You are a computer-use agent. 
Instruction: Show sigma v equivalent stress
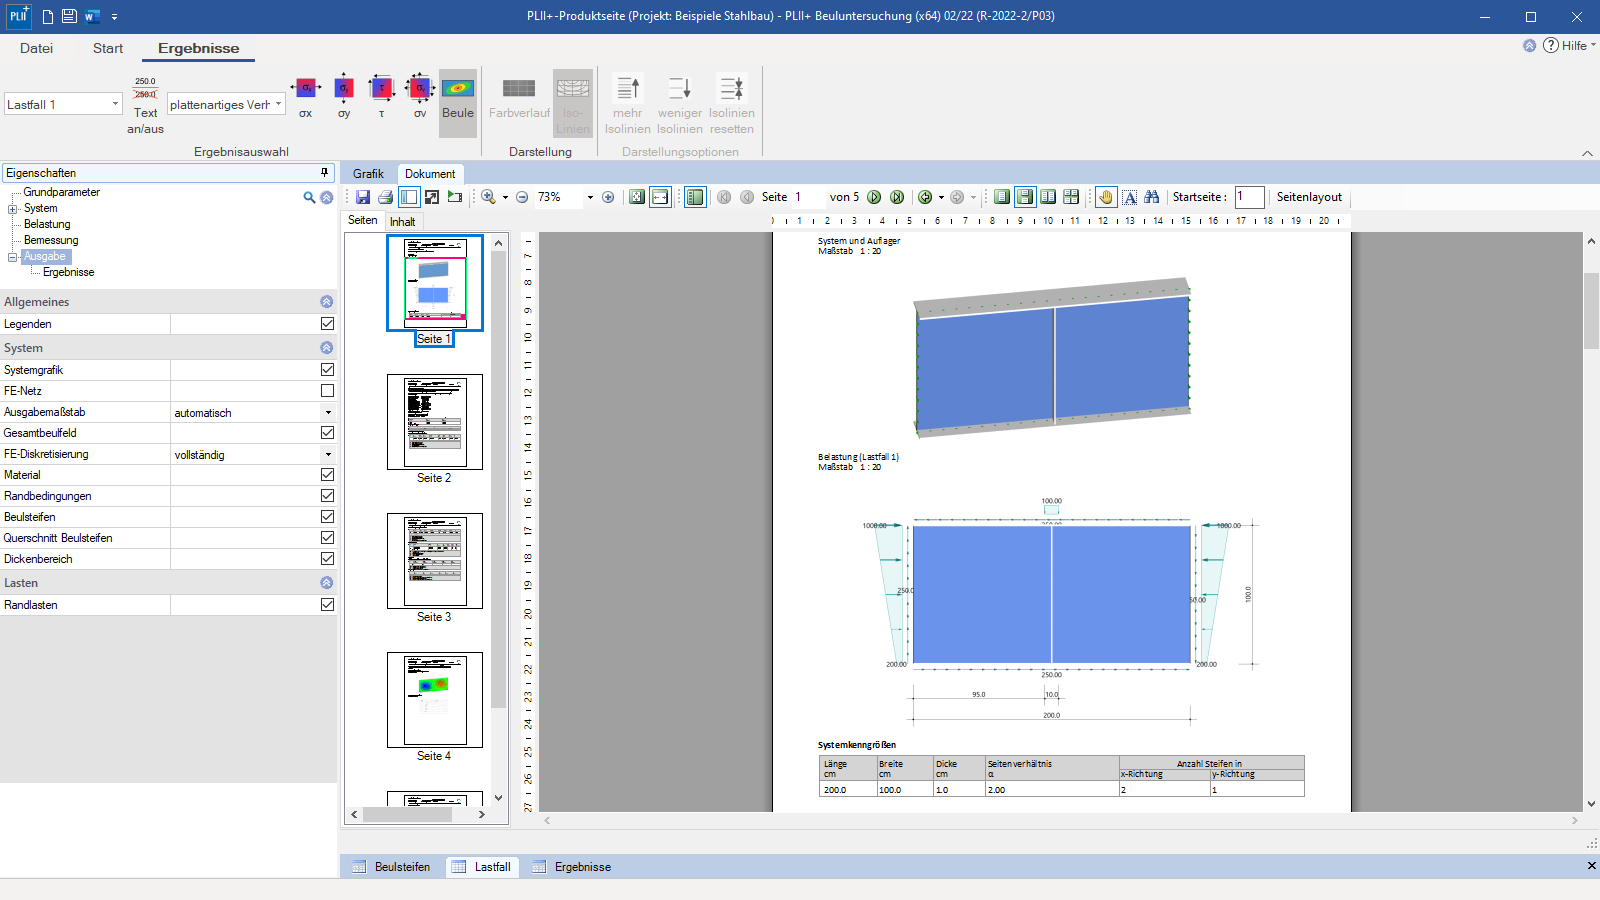click(x=420, y=97)
